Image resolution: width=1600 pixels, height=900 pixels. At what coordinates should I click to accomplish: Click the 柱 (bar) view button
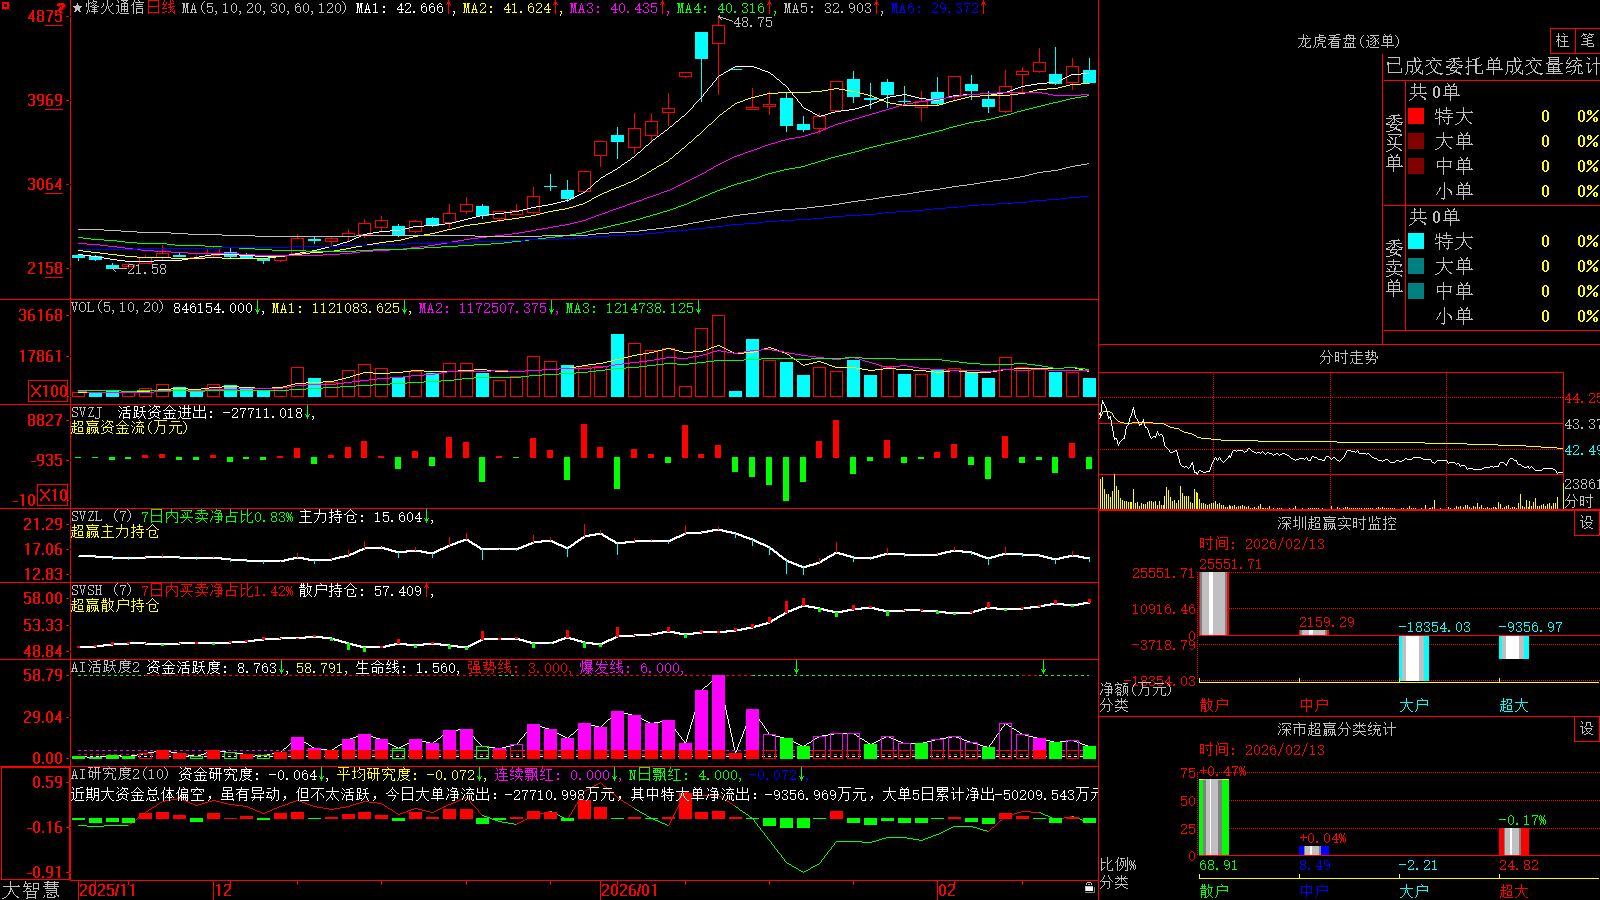point(1562,41)
